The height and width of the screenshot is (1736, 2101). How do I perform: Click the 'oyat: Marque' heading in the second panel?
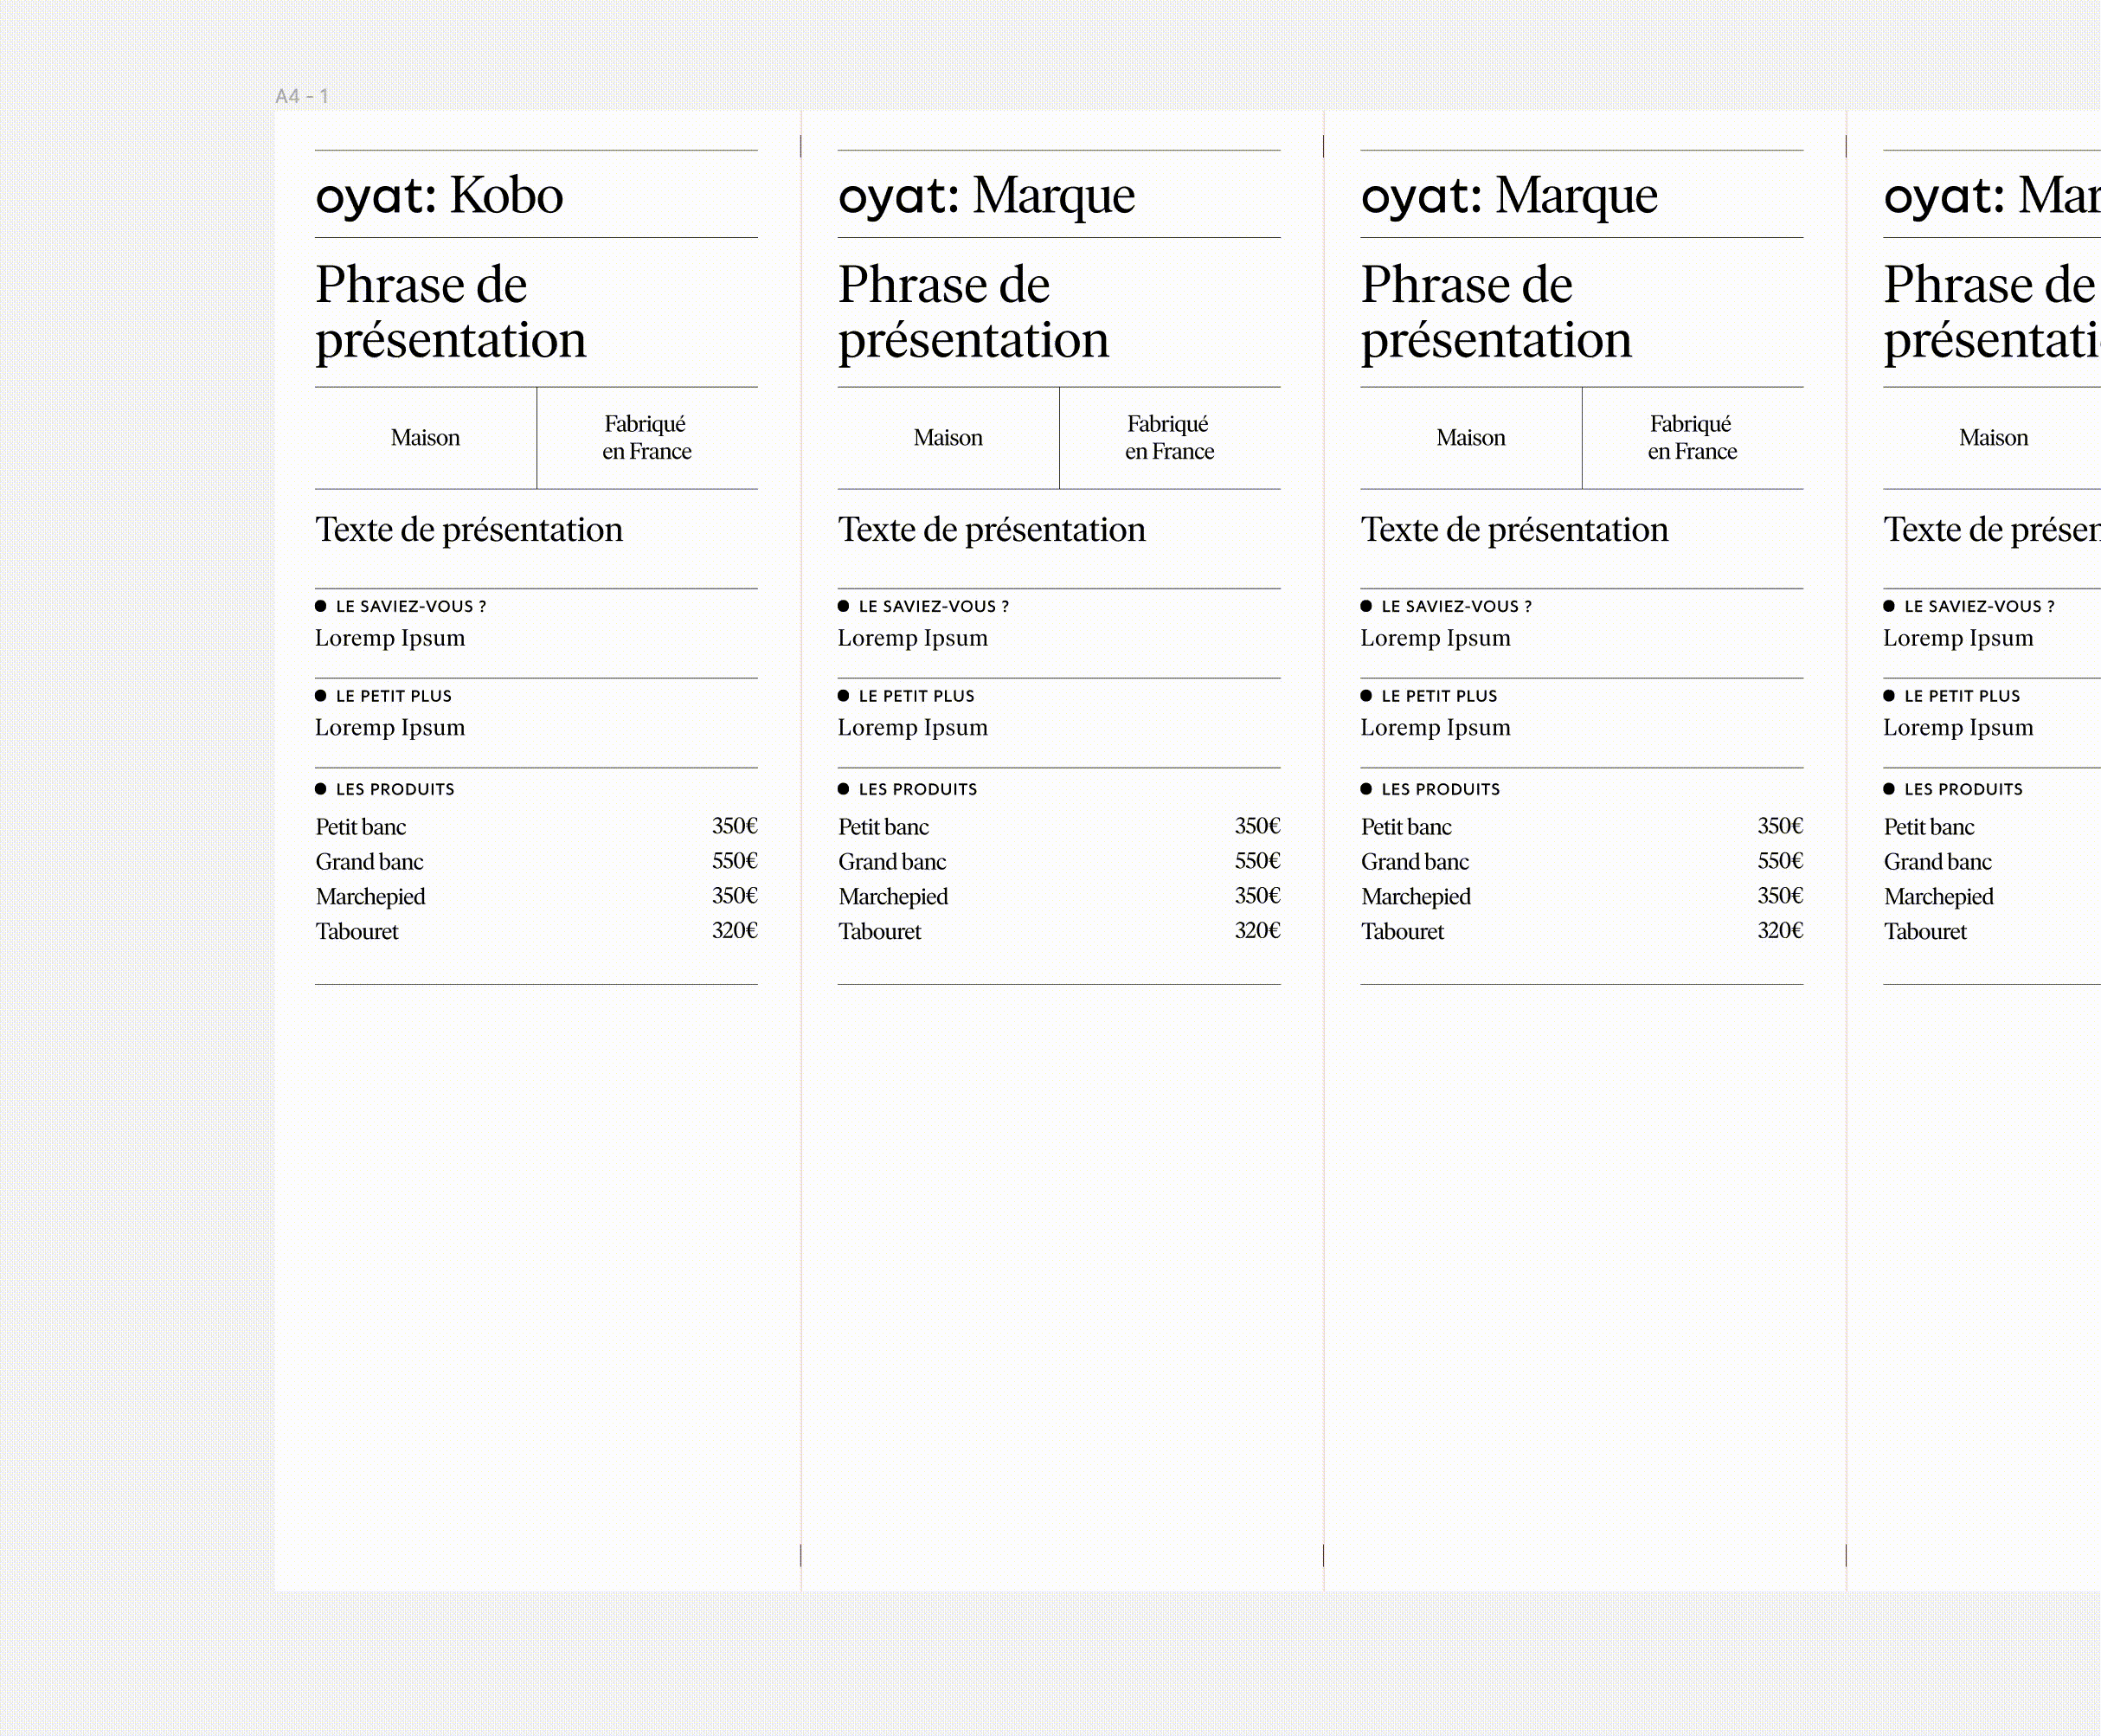point(986,195)
